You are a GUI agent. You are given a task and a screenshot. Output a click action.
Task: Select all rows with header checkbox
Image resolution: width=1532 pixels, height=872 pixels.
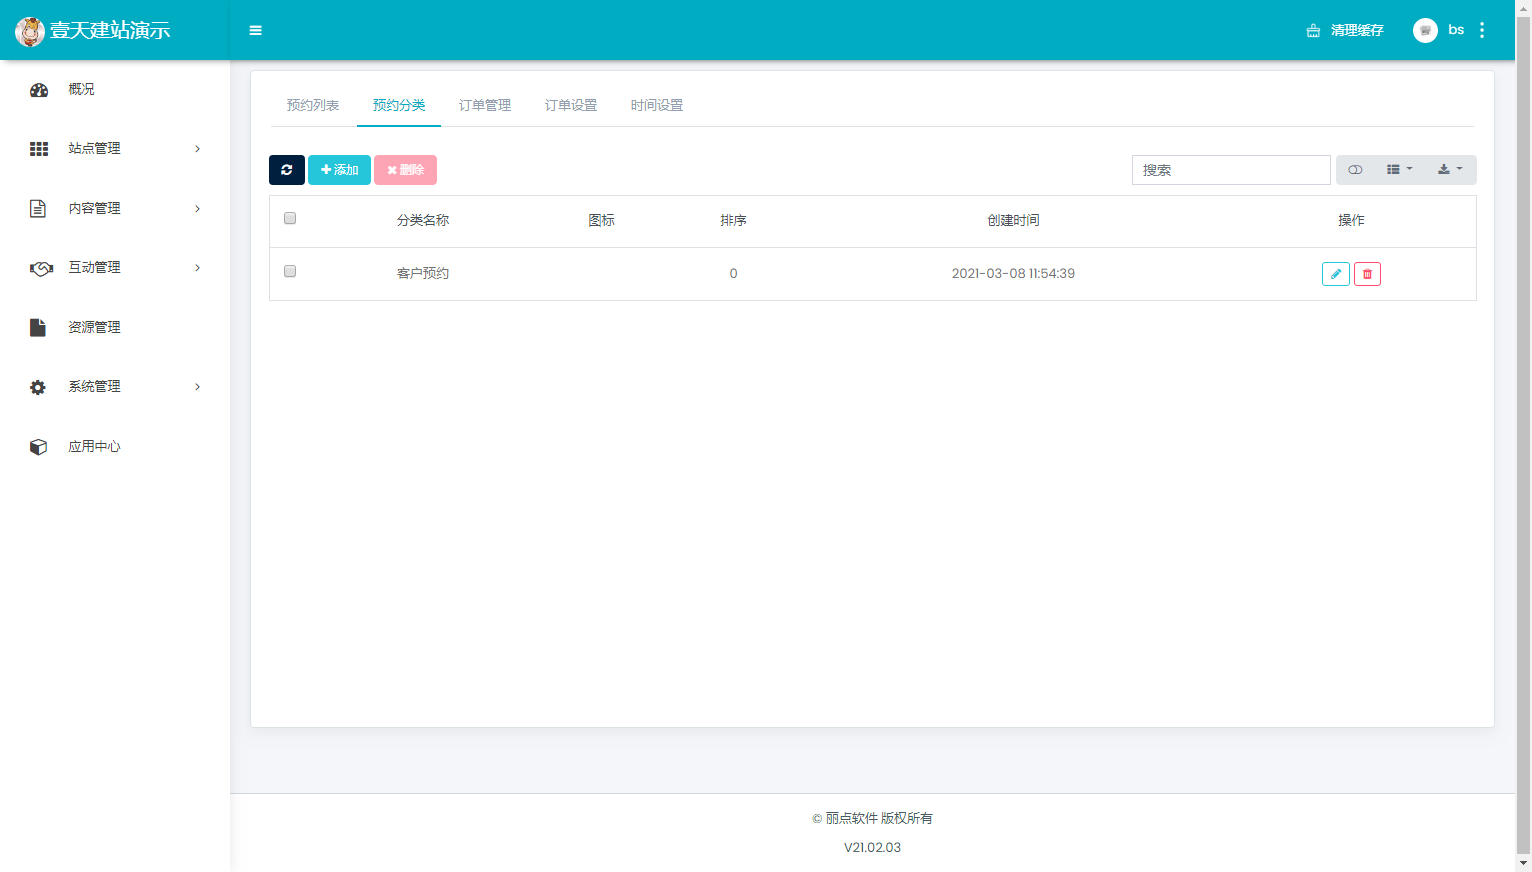[290, 218]
